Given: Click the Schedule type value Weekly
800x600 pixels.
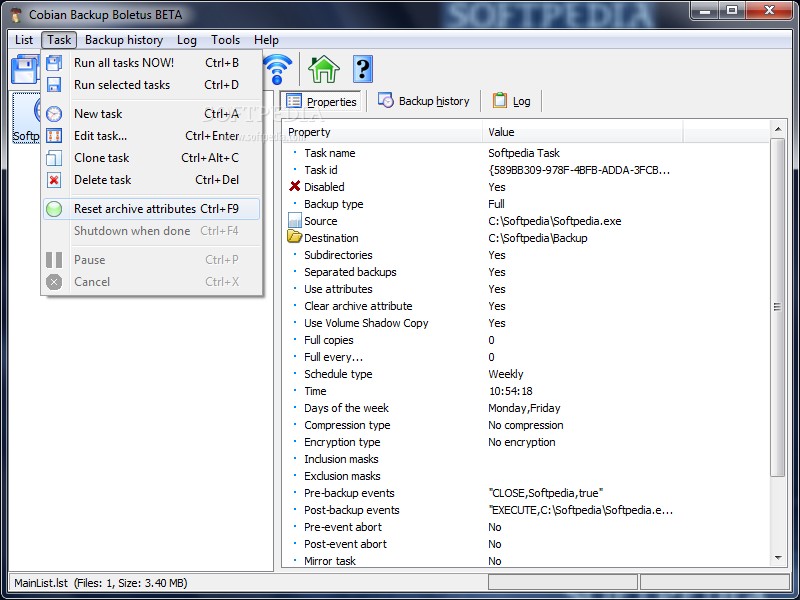Looking at the screenshot, I should point(506,374).
